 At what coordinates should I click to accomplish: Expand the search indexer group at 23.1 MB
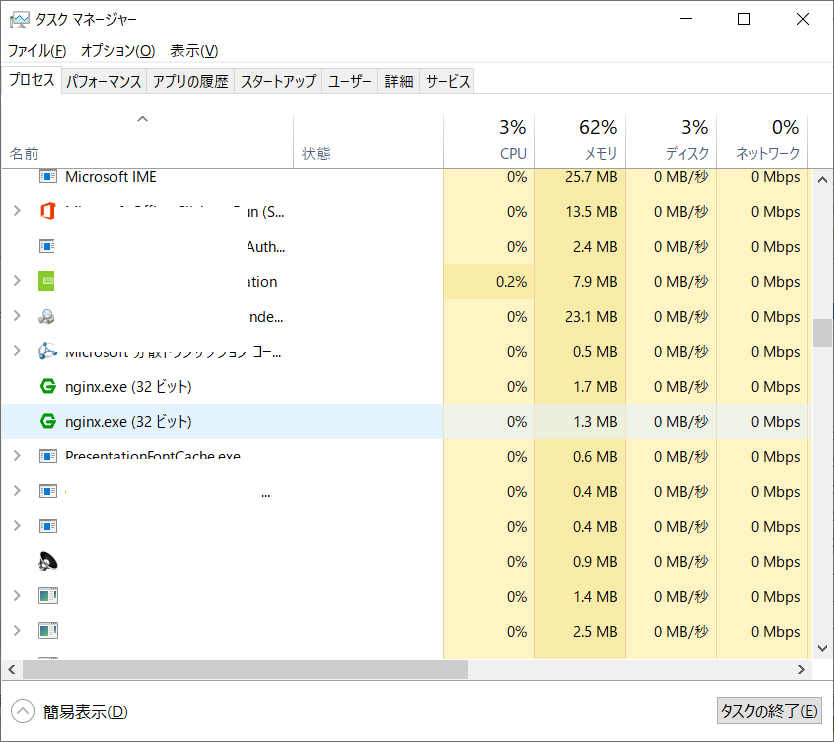[x=17, y=315]
